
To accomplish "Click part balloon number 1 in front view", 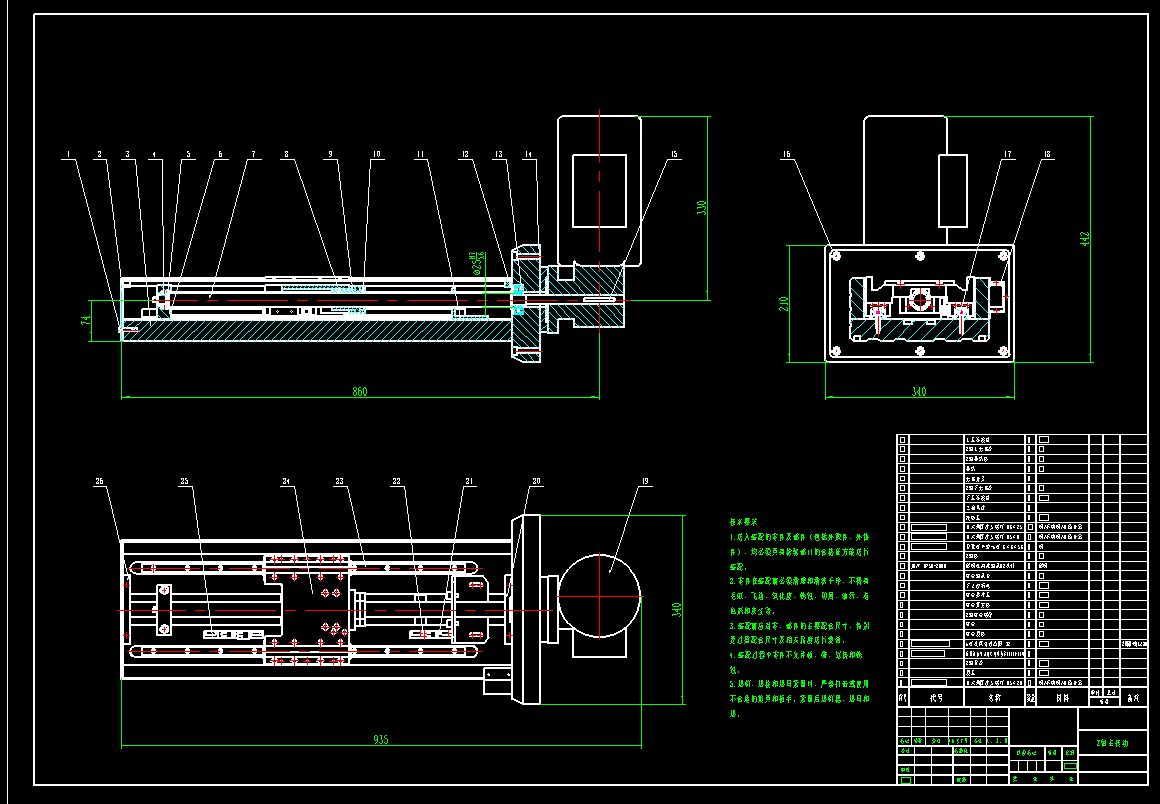I will (x=69, y=155).
